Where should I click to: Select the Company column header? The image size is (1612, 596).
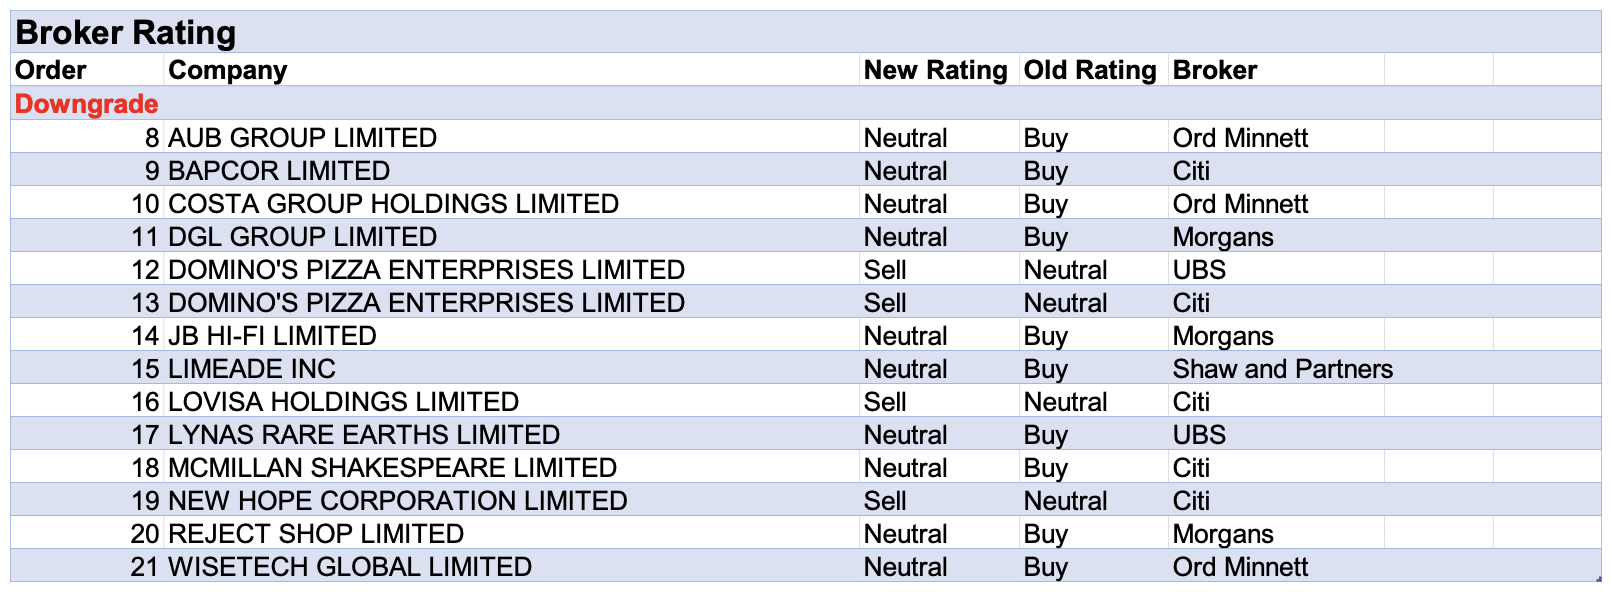(228, 70)
